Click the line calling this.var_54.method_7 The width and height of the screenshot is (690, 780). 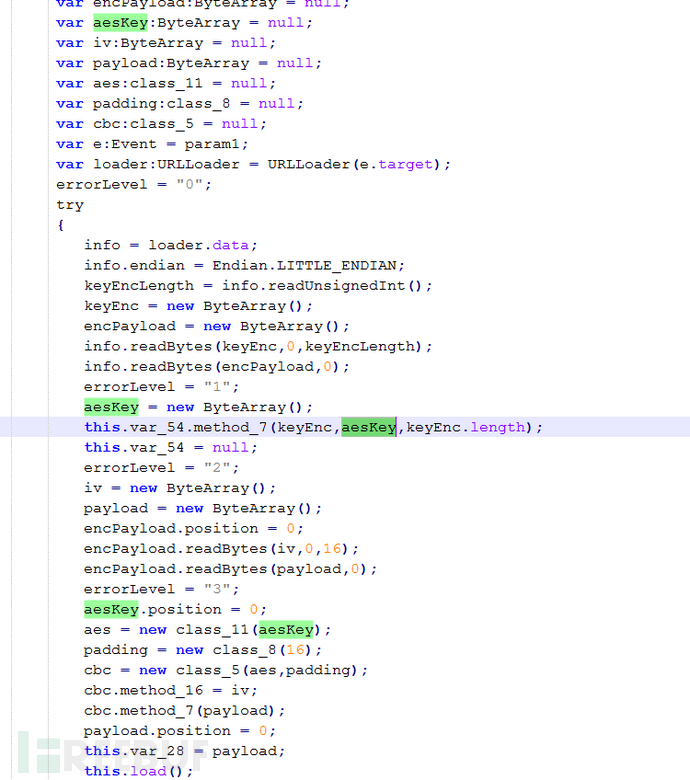coord(313,427)
